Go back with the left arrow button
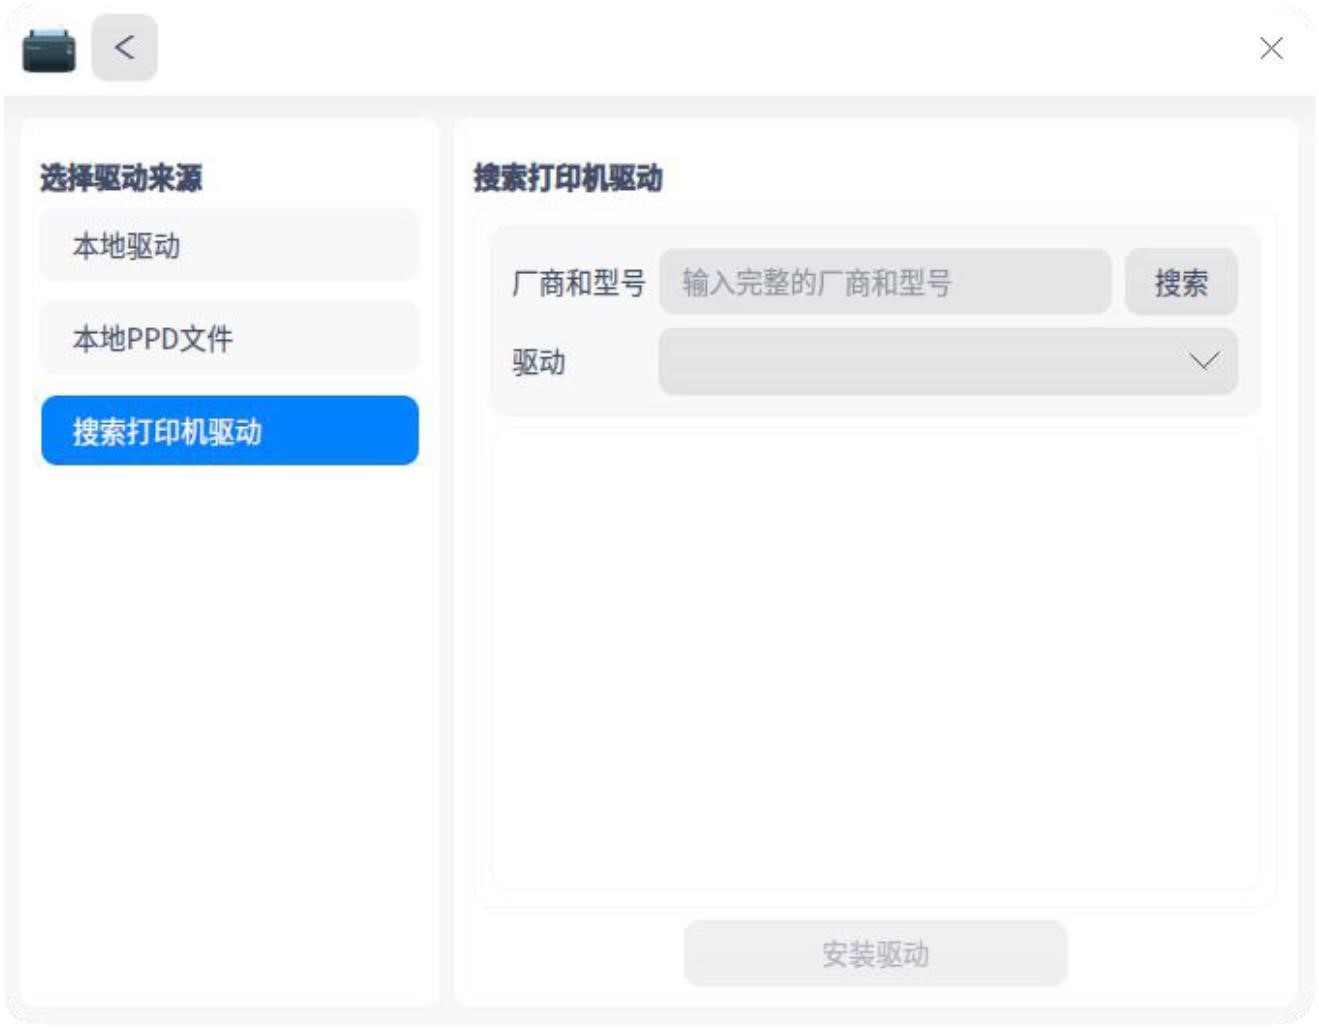 [124, 47]
